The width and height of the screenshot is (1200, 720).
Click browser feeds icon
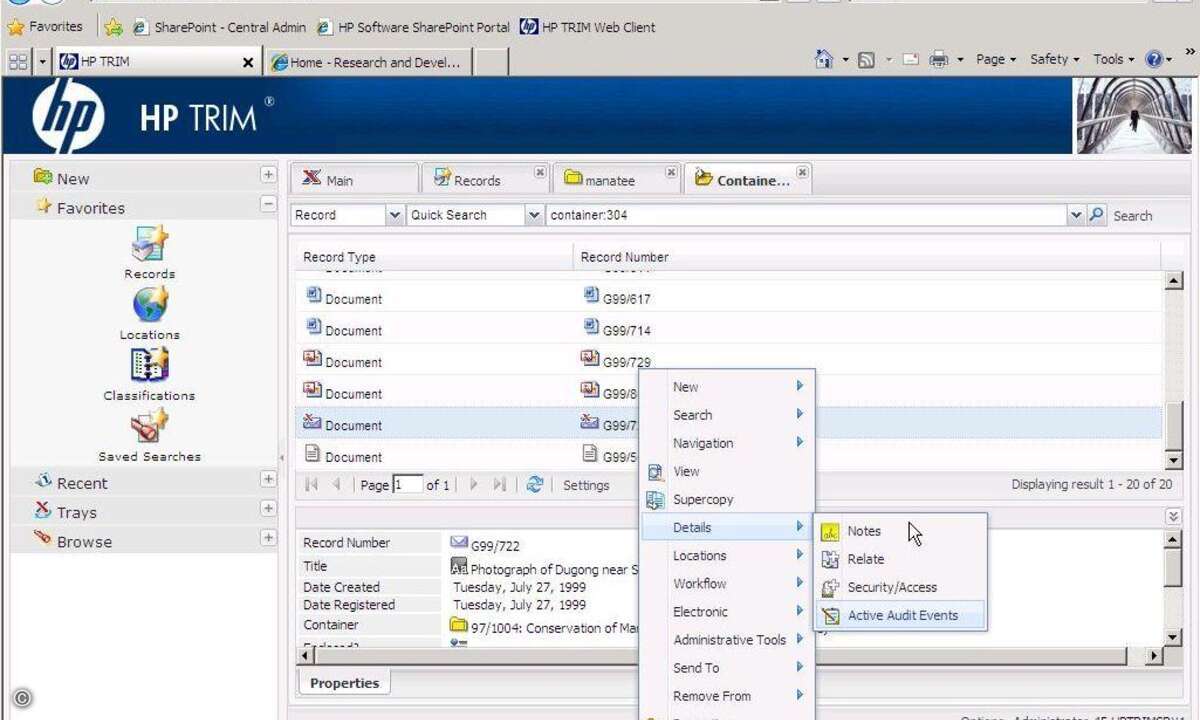coord(867,60)
